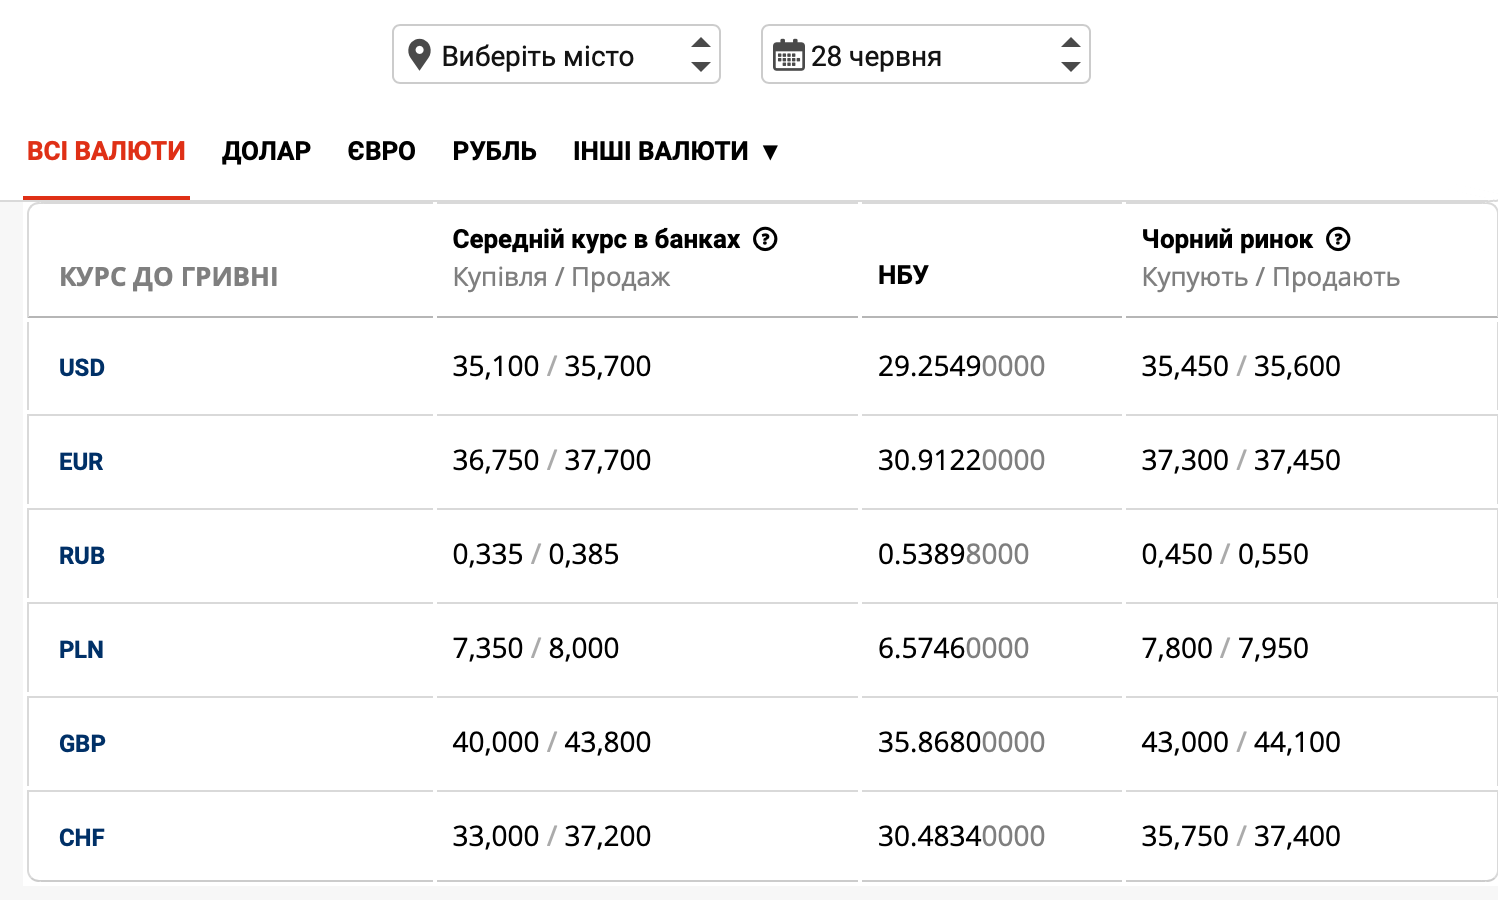The image size is (1498, 900).
Task: Select the CHF currency link
Action: (x=82, y=837)
